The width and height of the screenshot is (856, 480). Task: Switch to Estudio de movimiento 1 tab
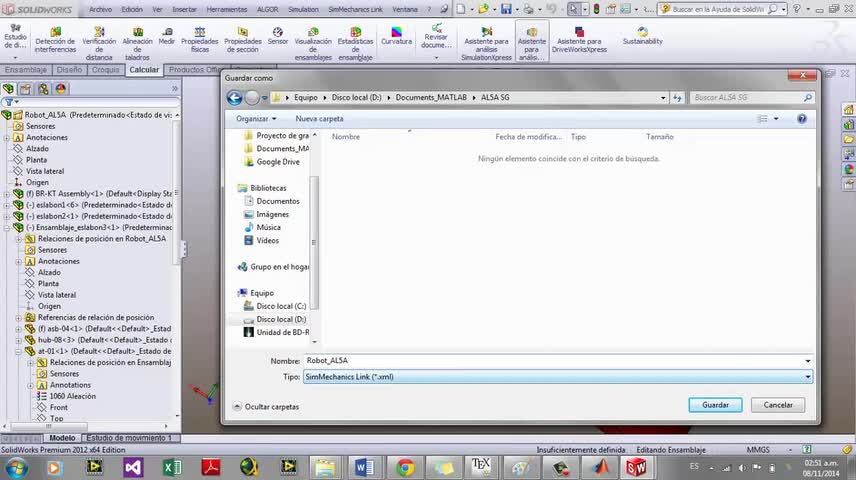click(x=129, y=438)
